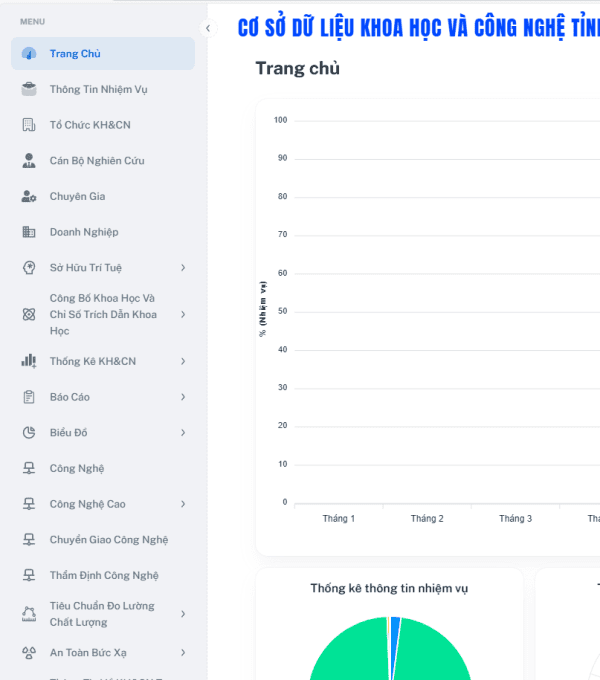600x680 pixels.
Task: Click the Báo Cáo label
Action: tap(70, 397)
